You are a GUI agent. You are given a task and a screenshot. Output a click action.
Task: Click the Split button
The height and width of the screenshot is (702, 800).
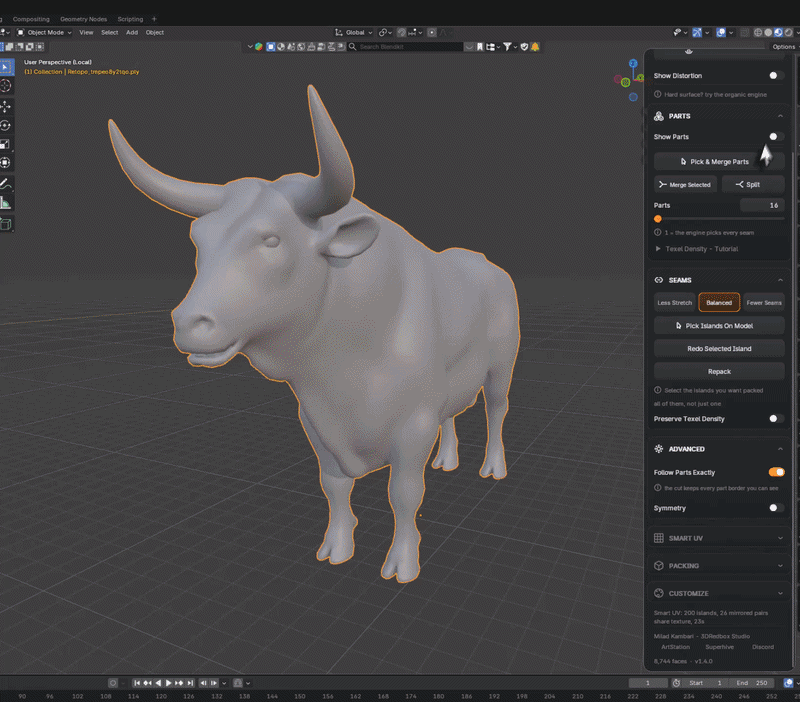[753, 185]
